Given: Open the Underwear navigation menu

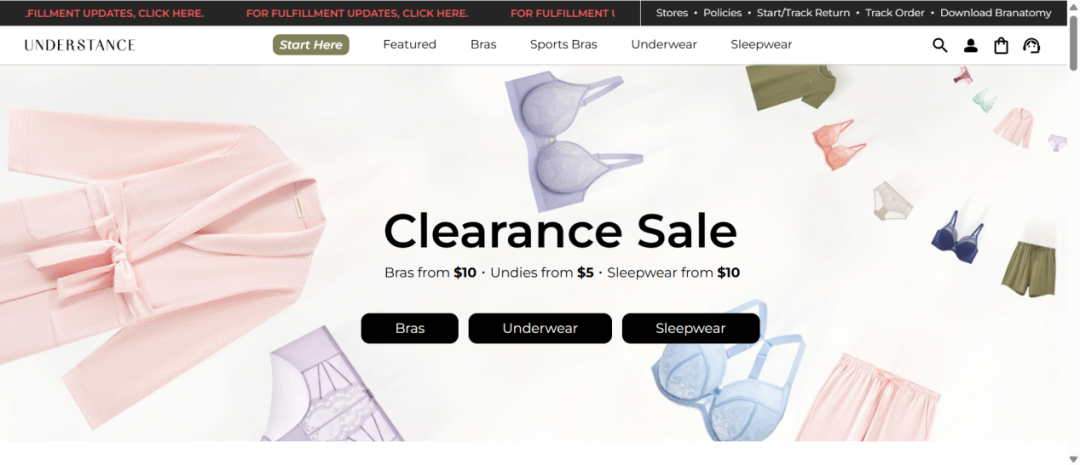Looking at the screenshot, I should coord(664,45).
